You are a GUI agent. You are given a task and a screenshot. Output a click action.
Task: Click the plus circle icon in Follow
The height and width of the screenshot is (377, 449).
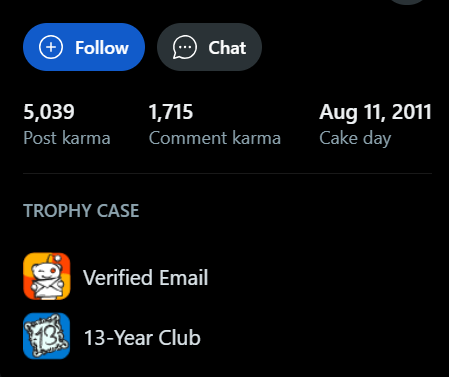click(51, 47)
